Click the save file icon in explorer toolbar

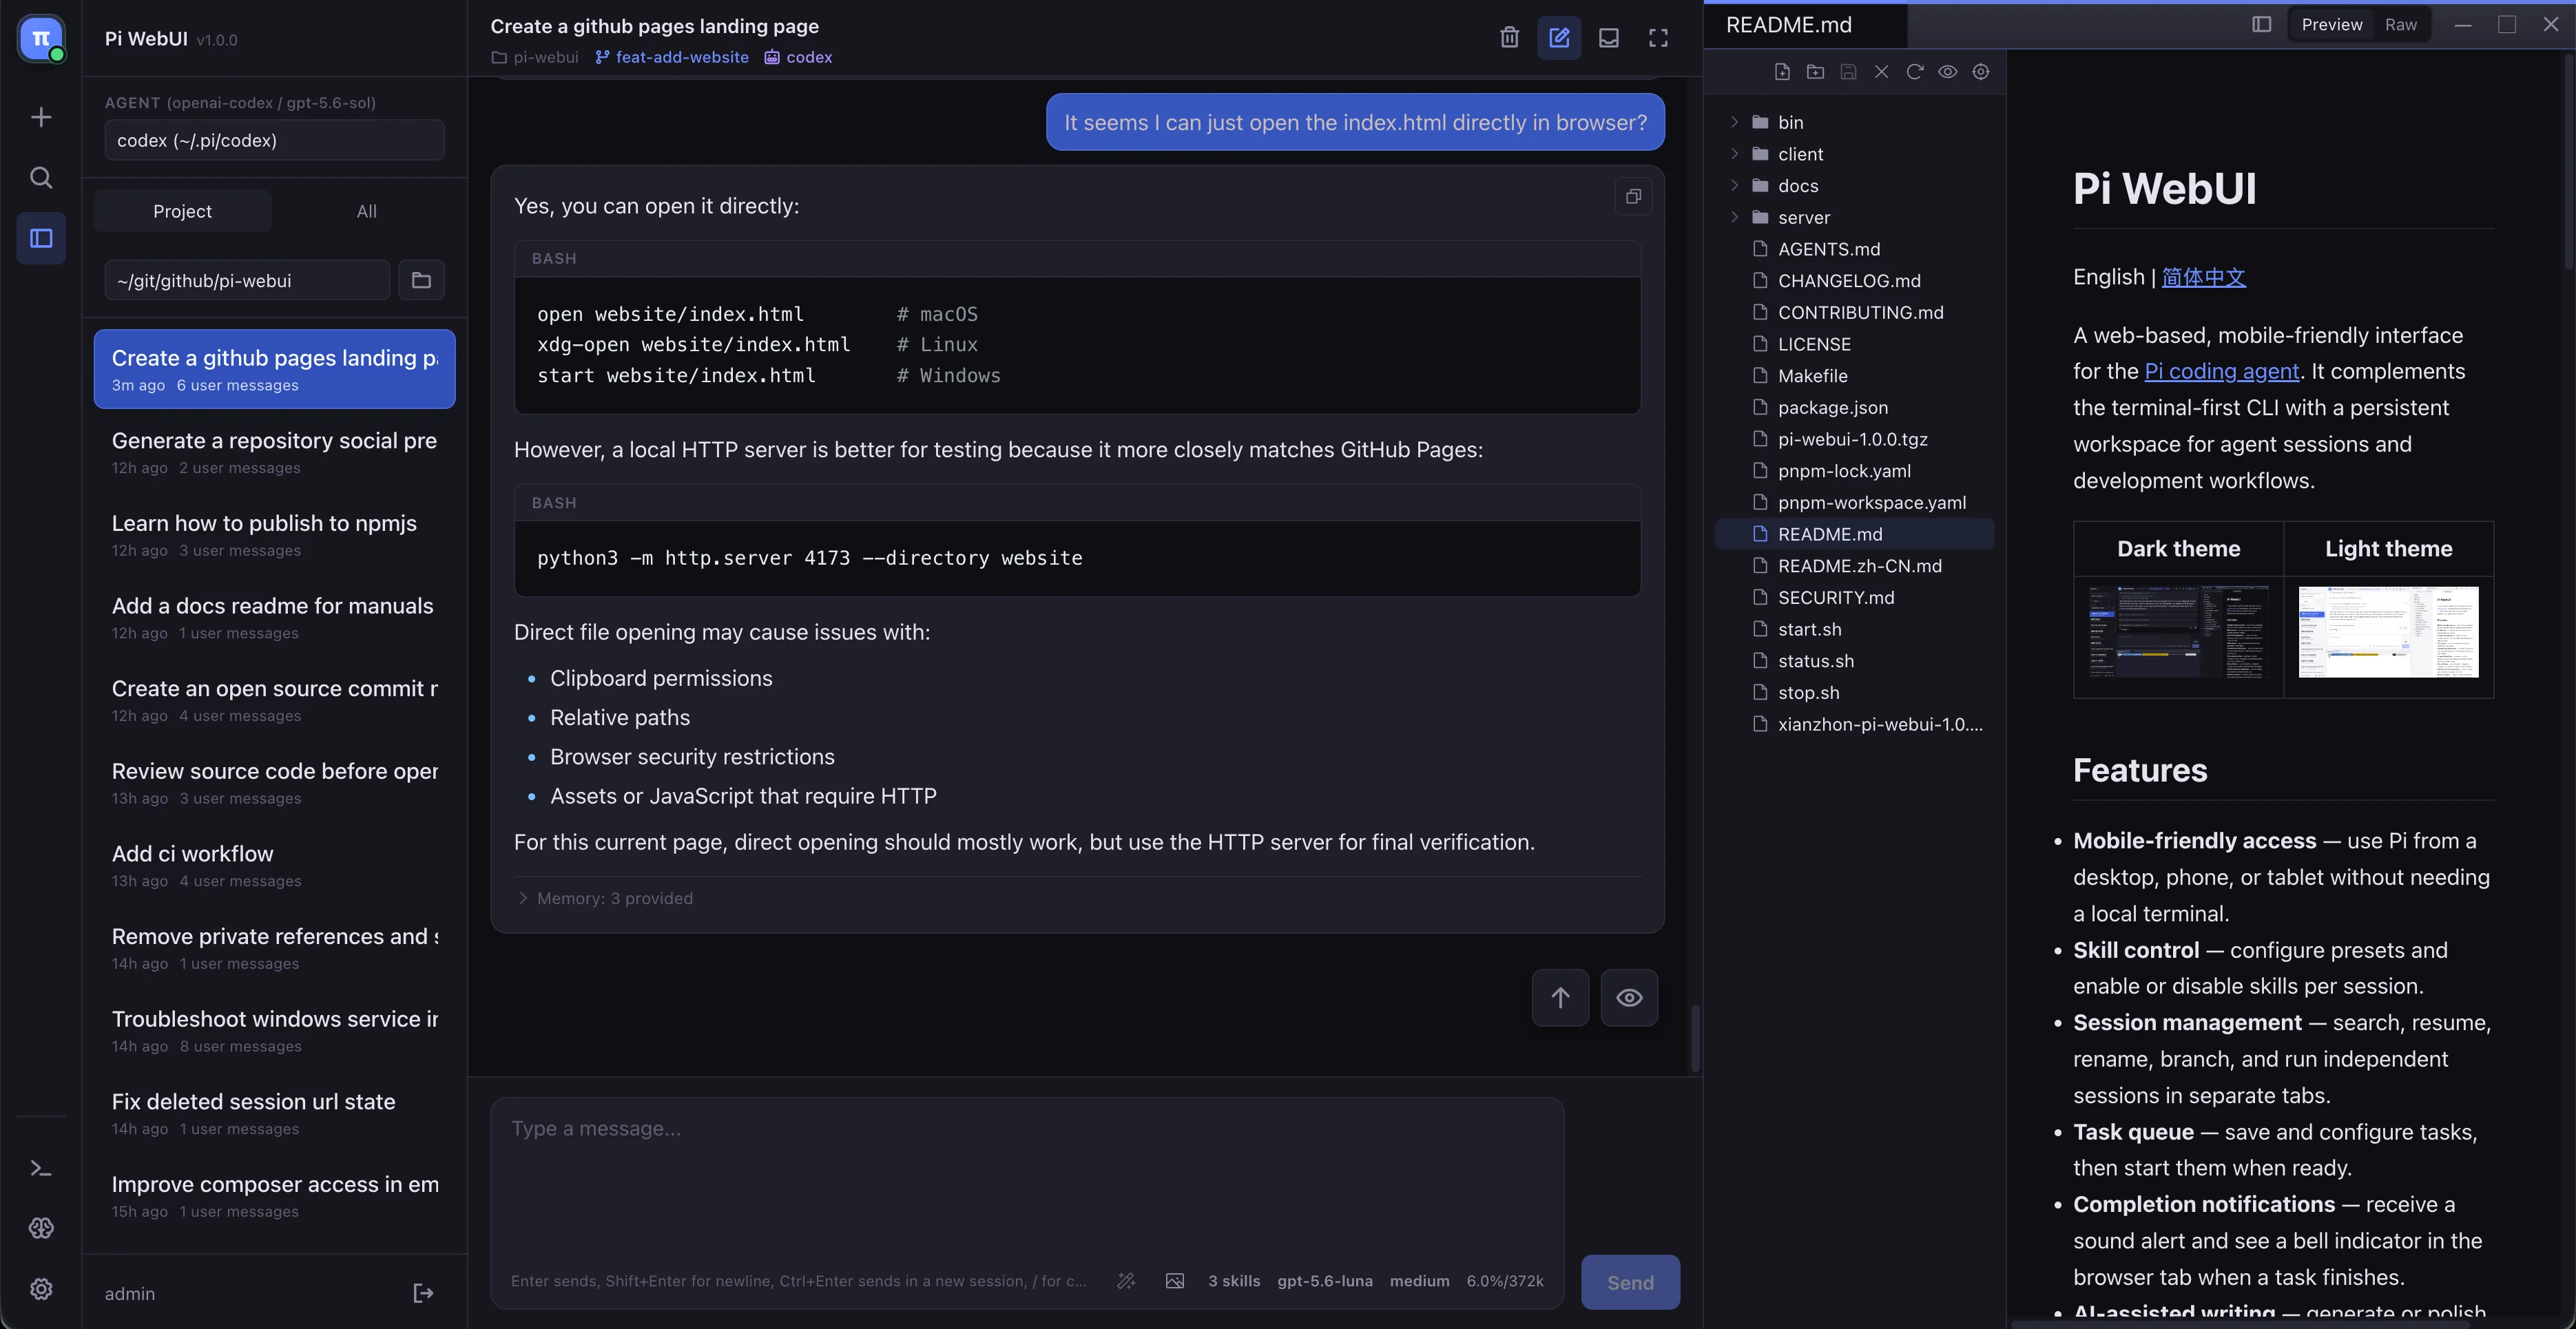[1848, 72]
